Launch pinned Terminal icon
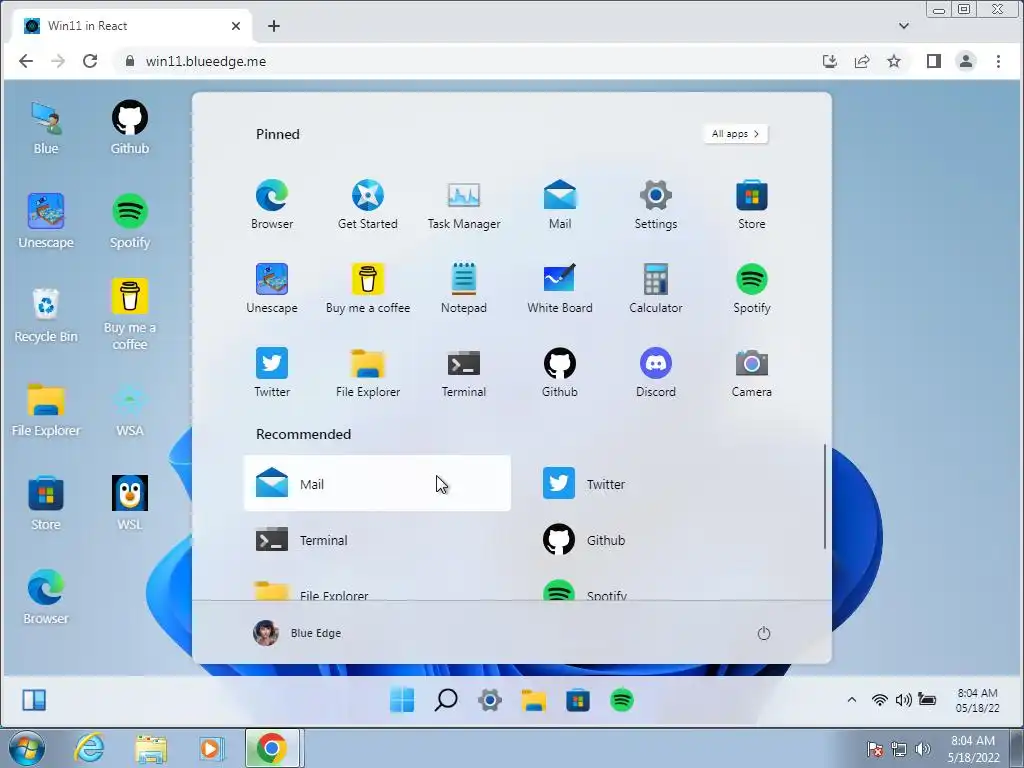The image size is (1024, 768). [464, 363]
